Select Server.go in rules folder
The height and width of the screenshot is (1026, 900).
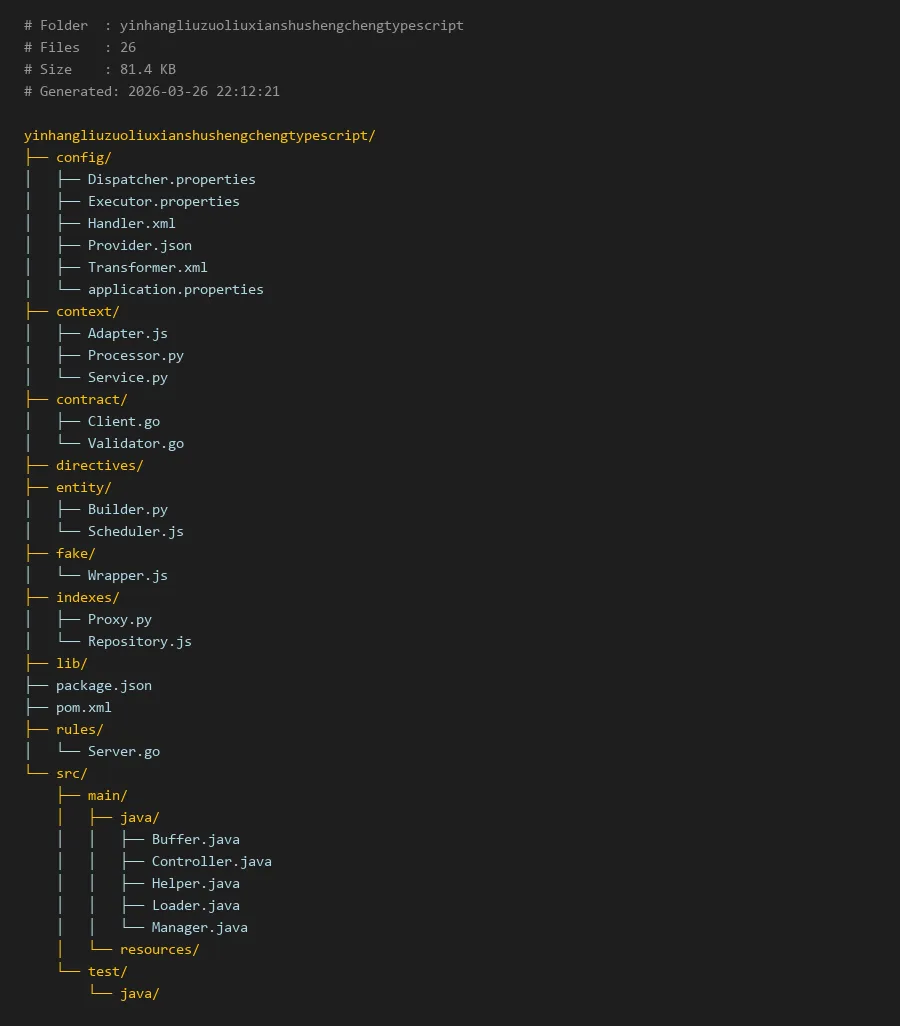click(x=123, y=751)
